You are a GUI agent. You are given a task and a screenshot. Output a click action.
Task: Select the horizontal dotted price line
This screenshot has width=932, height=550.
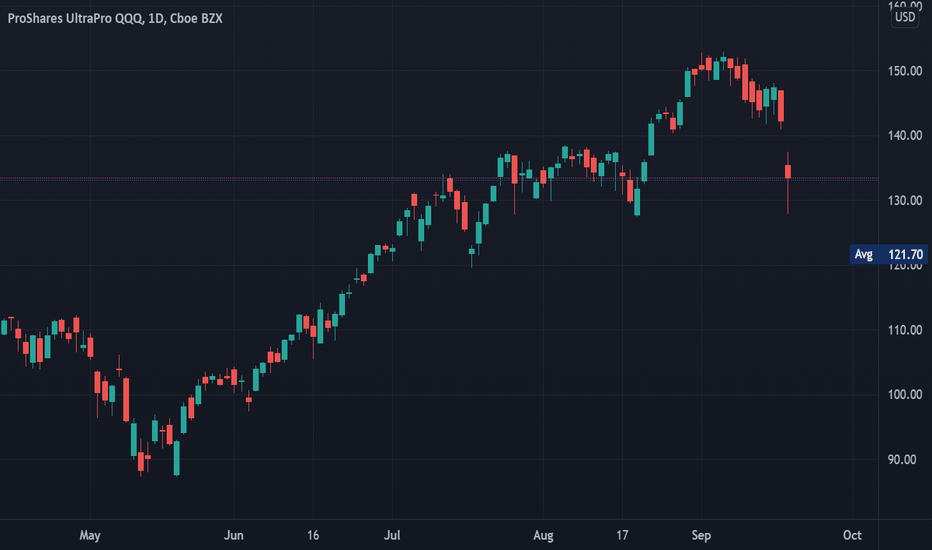[439, 178]
